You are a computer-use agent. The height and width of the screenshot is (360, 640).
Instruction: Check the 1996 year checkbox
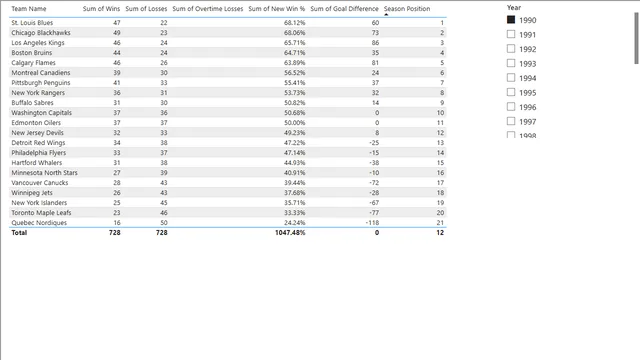[x=511, y=107]
